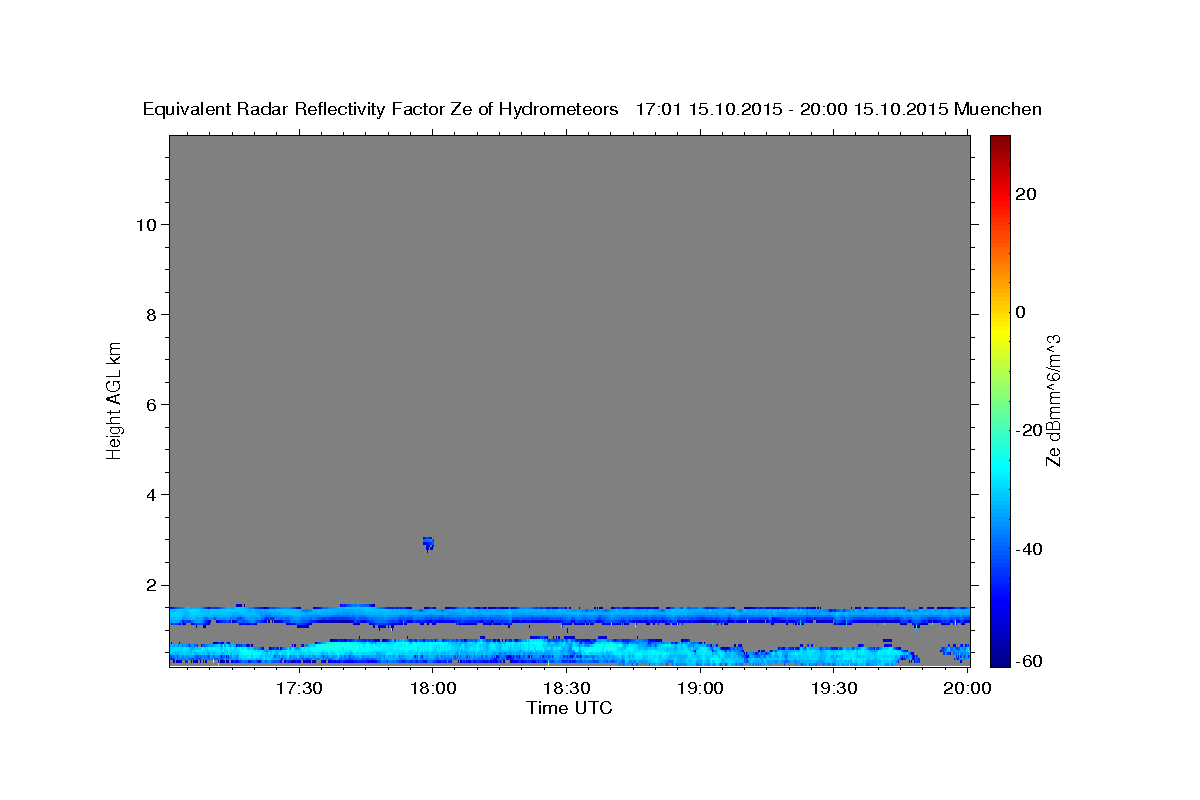
Task: Click the 'Time UTC' axis label
Action: coord(569,708)
